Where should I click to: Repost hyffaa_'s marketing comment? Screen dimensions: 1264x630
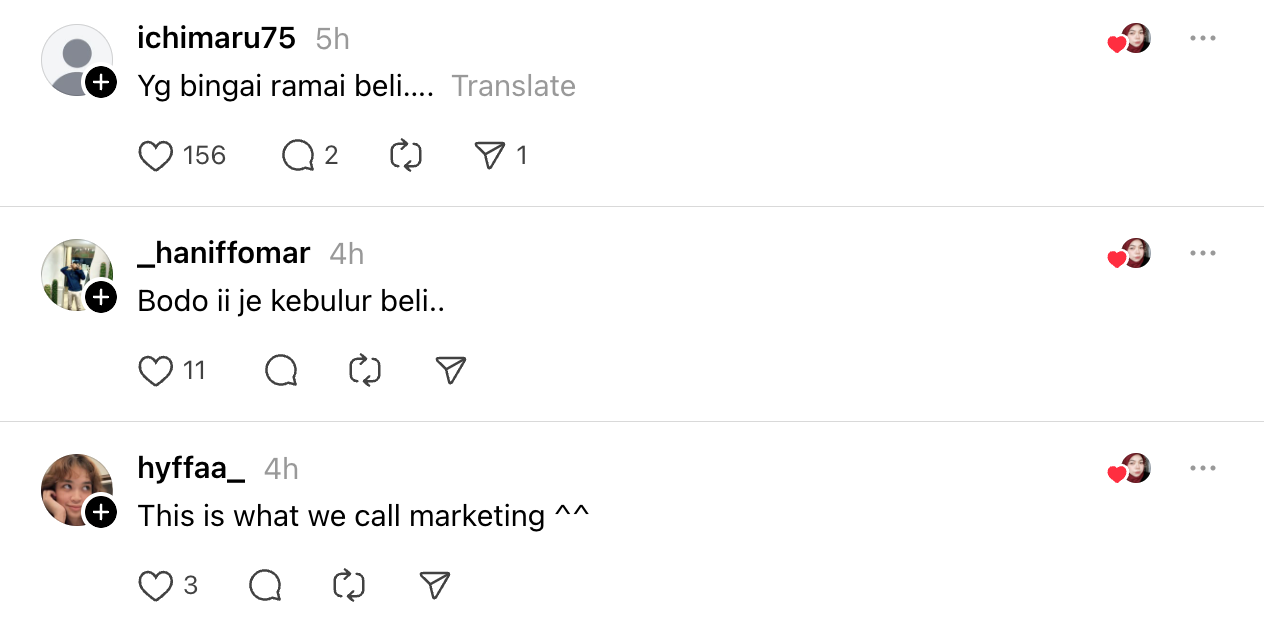[x=348, y=586]
